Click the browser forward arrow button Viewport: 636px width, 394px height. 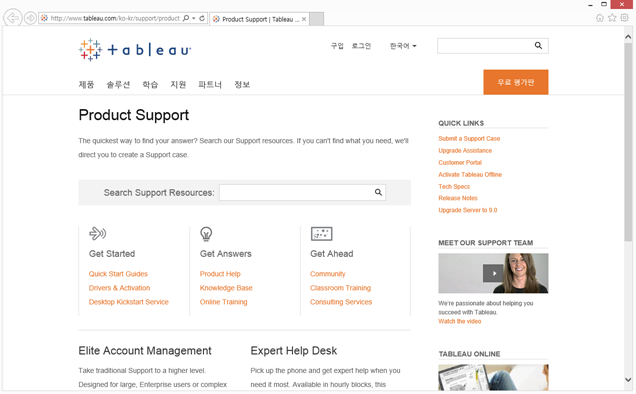(x=30, y=18)
